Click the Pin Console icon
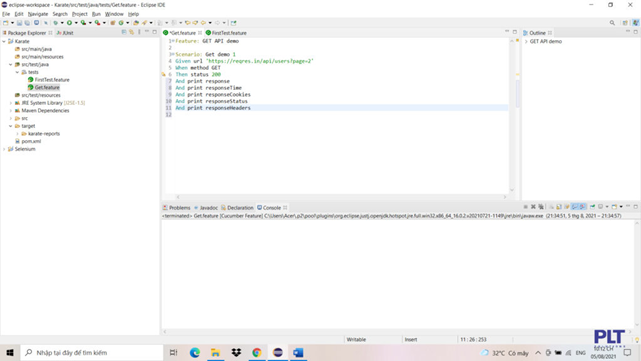The width and height of the screenshot is (641, 361). 592,207
